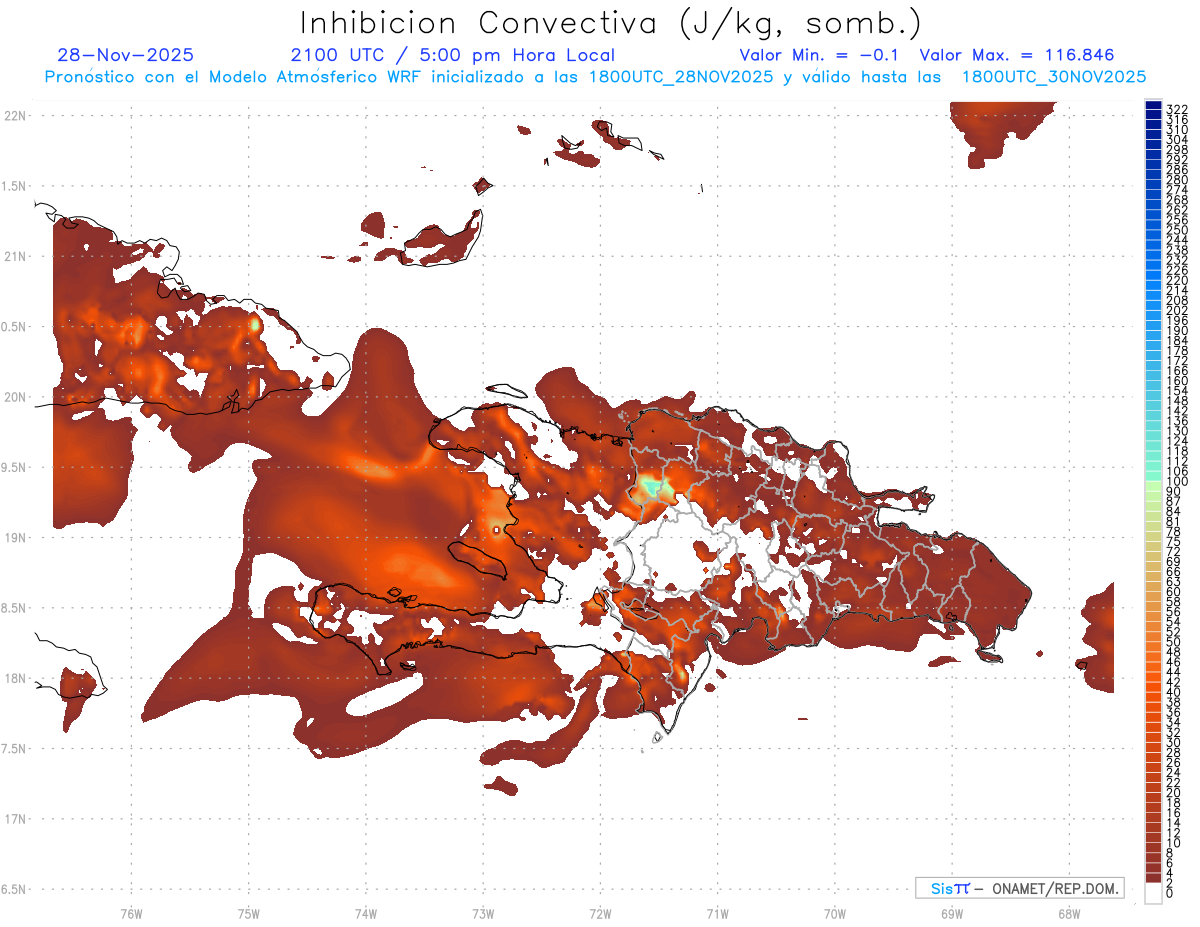This screenshot has width=1200, height=927.
Task: Click the '20N' latitude label
Action: [x=14, y=397]
